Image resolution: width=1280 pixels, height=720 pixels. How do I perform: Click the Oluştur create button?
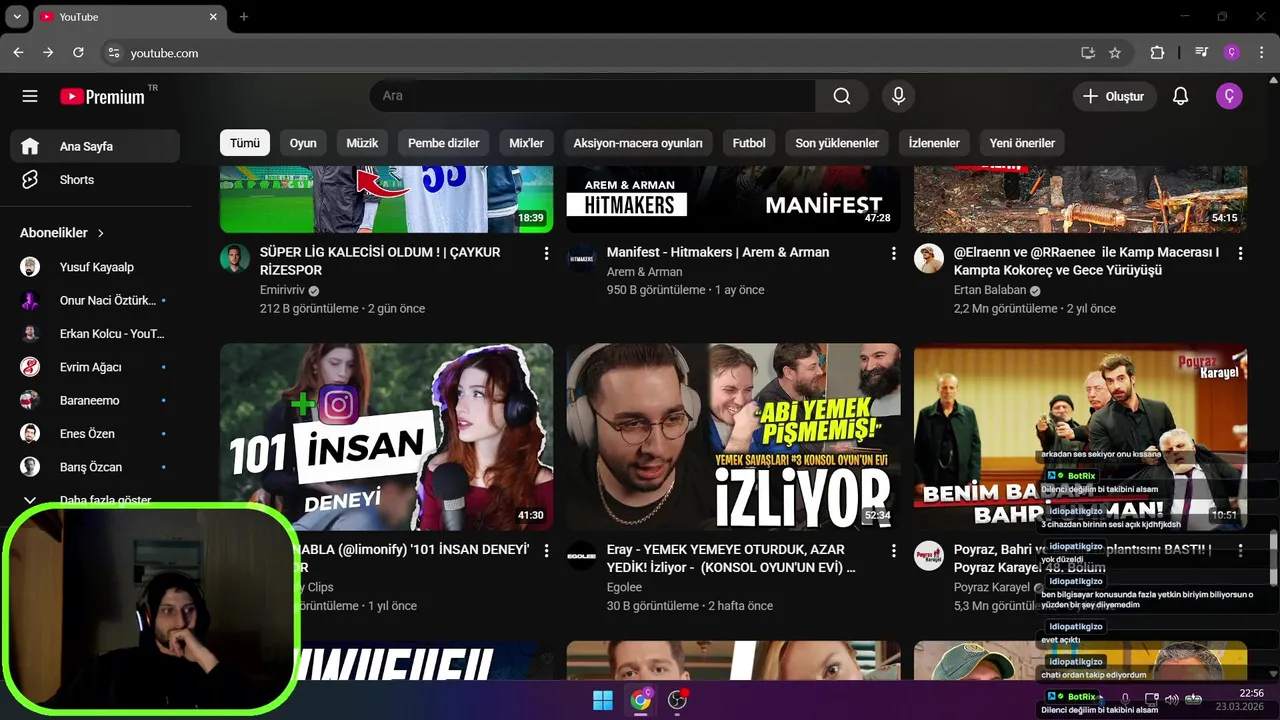point(1114,96)
